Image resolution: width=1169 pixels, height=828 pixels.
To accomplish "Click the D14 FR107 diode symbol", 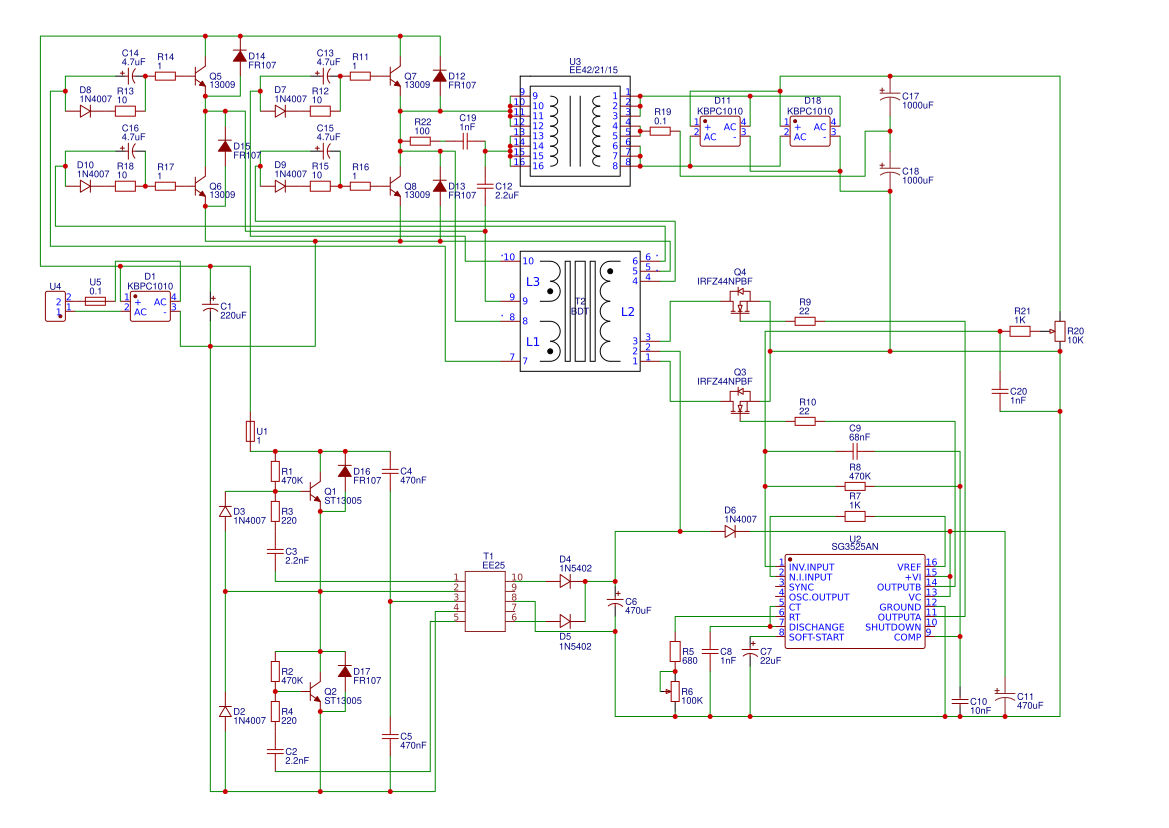I will (239, 56).
